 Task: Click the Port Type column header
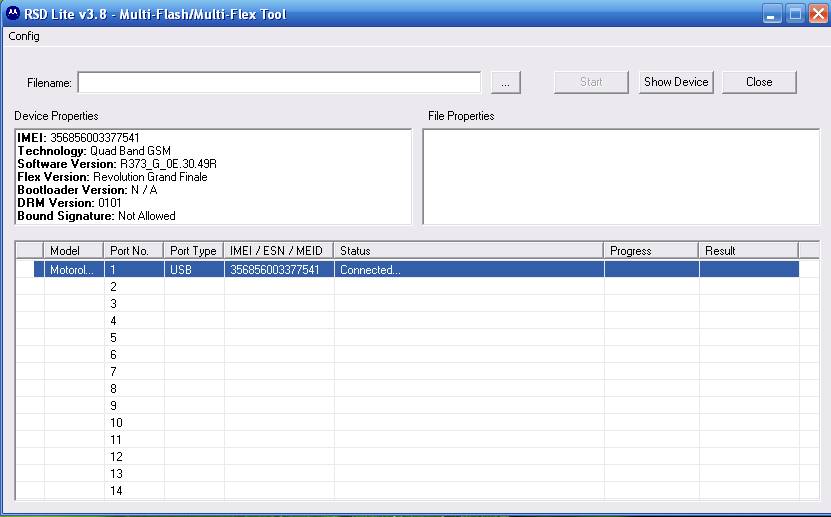[193, 251]
